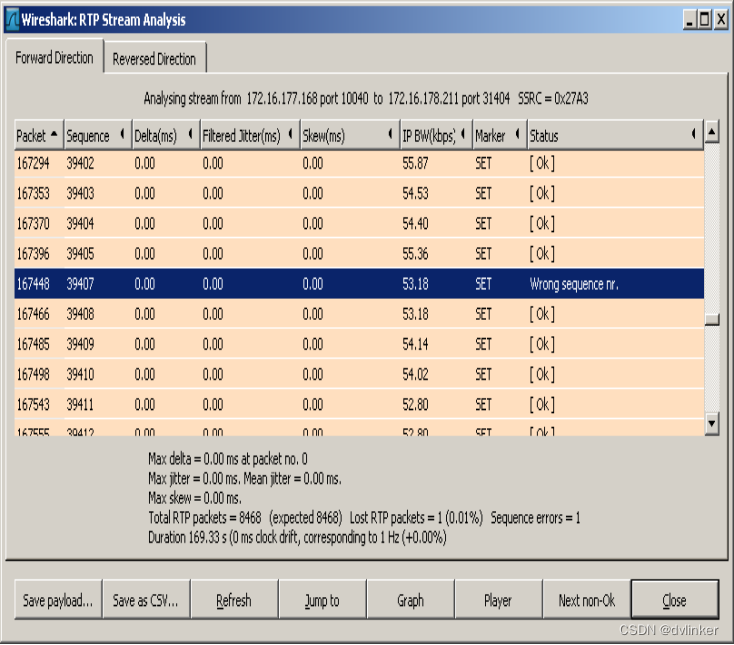Click sequence number 39402 cell
734x645 pixels.
click(x=80, y=163)
